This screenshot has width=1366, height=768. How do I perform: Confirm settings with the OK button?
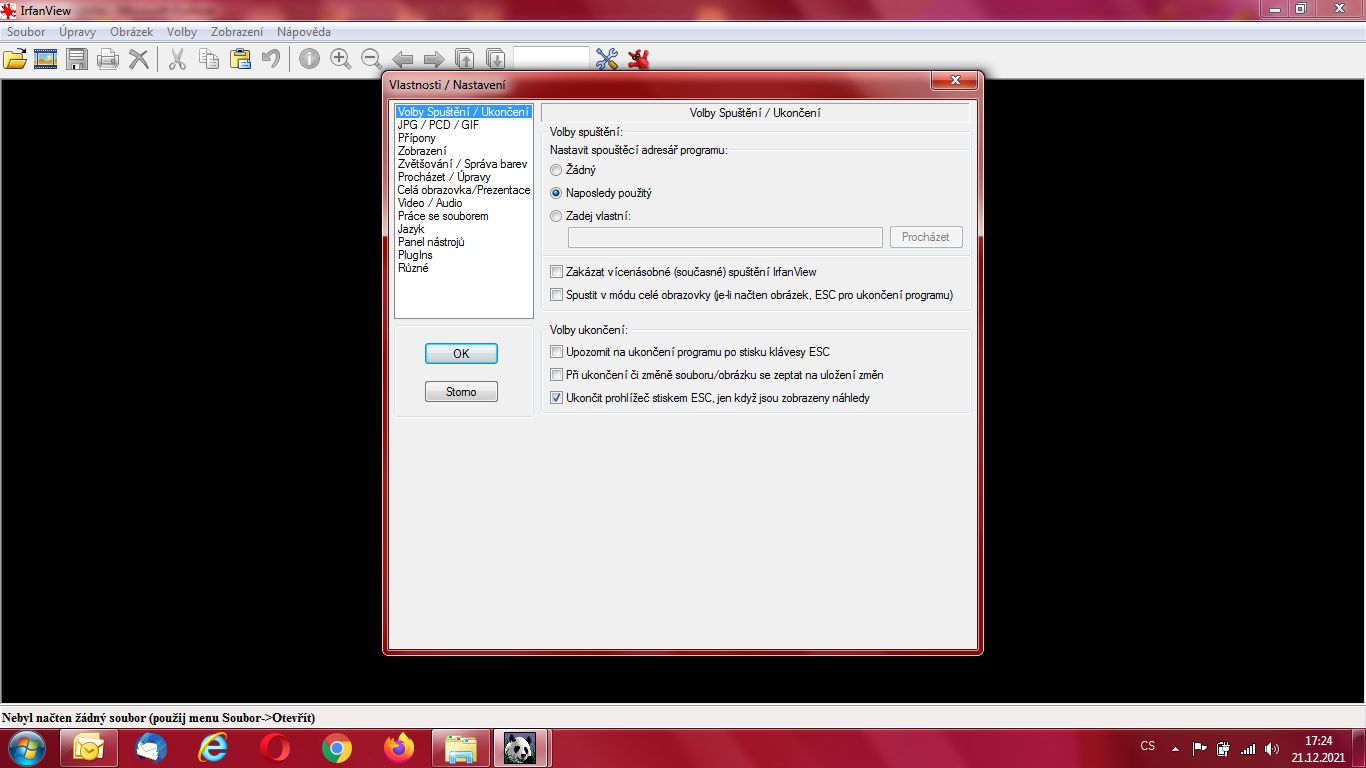pyautogui.click(x=461, y=354)
